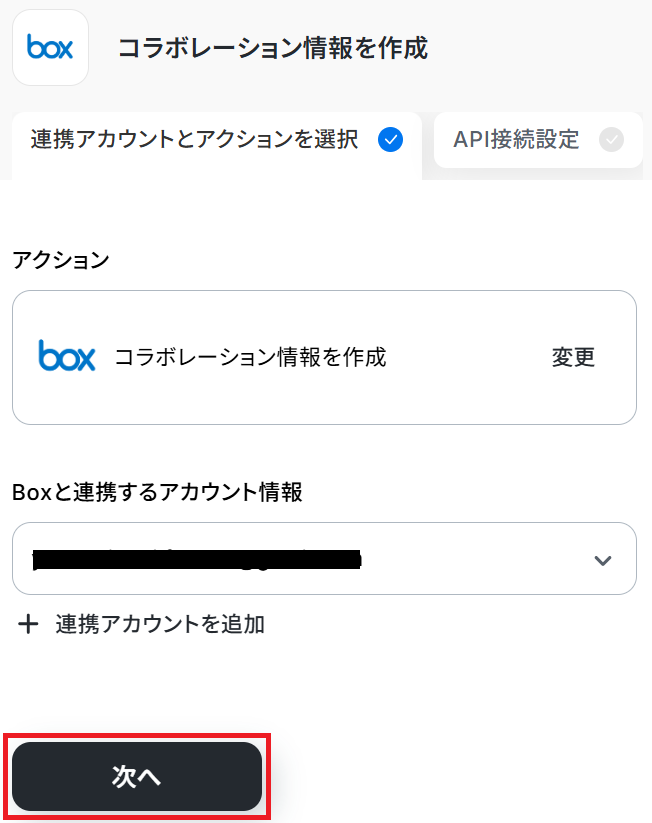Select the 連携アカウントとアクションを選択 tab
Screen dimensions: 652x823
click(x=194, y=140)
